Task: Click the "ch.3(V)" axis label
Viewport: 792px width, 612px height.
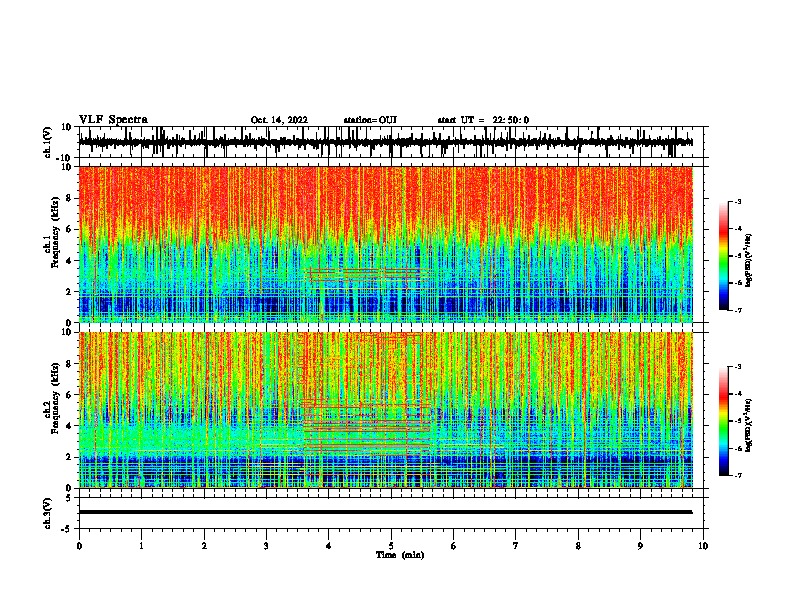Action: click(x=47, y=513)
